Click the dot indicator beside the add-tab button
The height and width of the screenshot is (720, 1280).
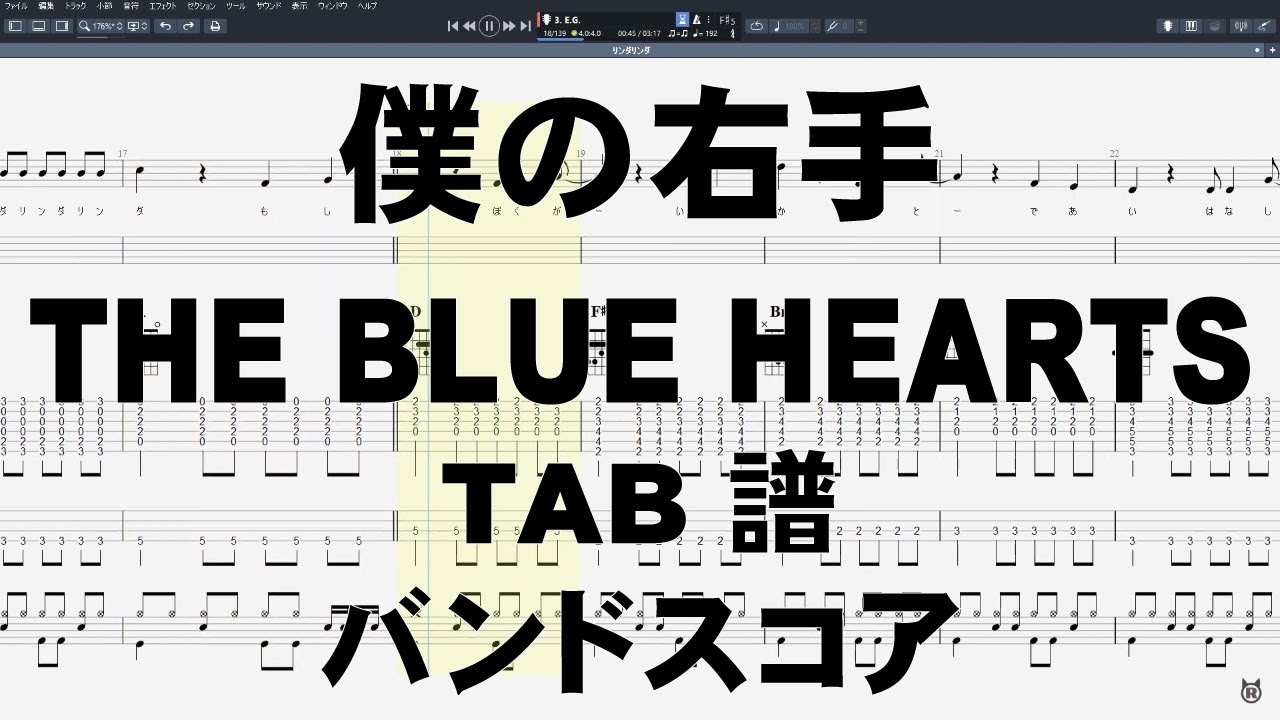[1258, 50]
